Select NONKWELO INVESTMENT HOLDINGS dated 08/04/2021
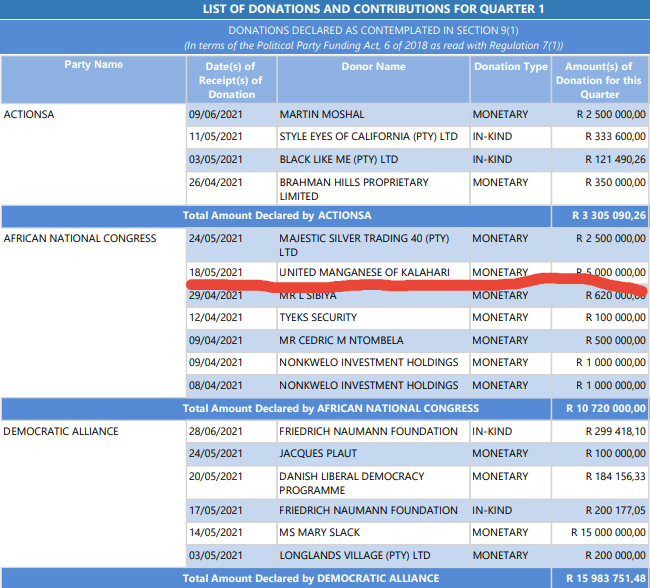 369,385
